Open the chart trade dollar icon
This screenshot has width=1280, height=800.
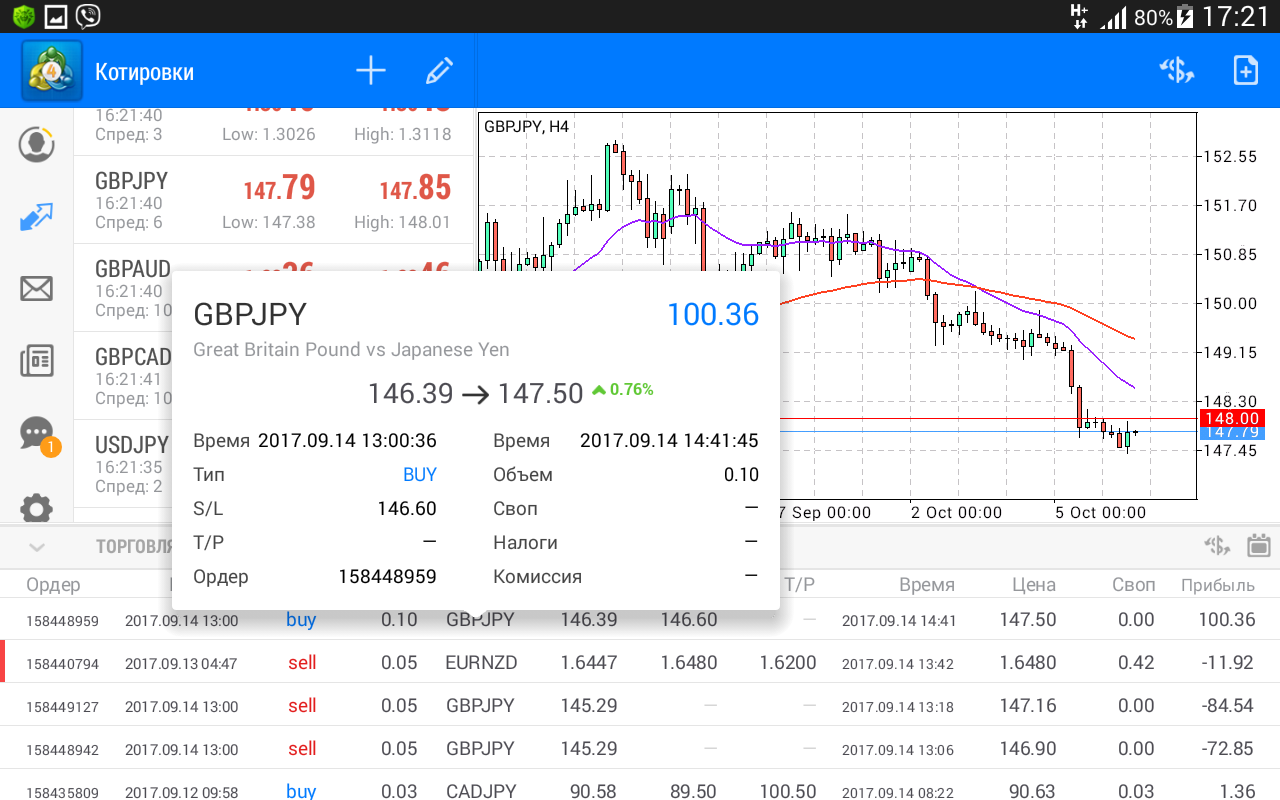tap(1177, 70)
